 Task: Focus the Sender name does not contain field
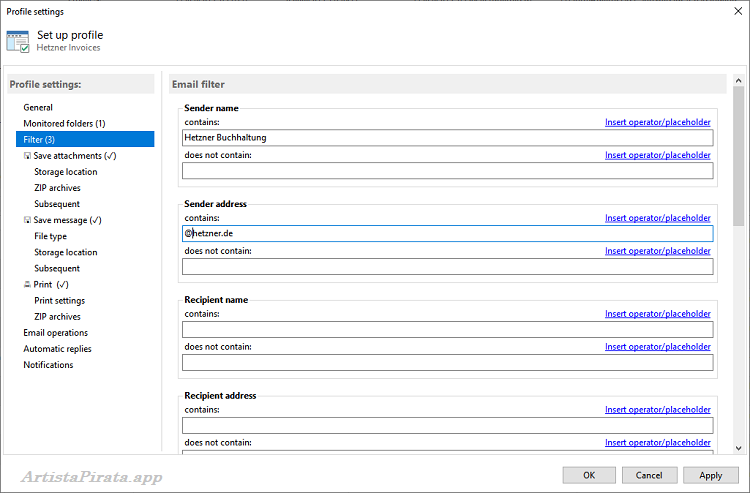click(447, 171)
